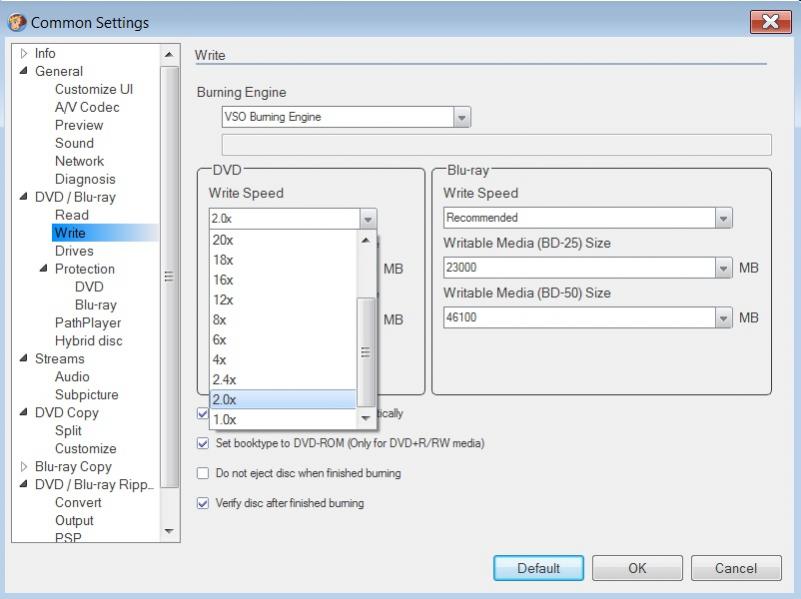801x599 pixels.
Task: Expand the Blu-ray Copy tree node
Action: click(x=24, y=467)
